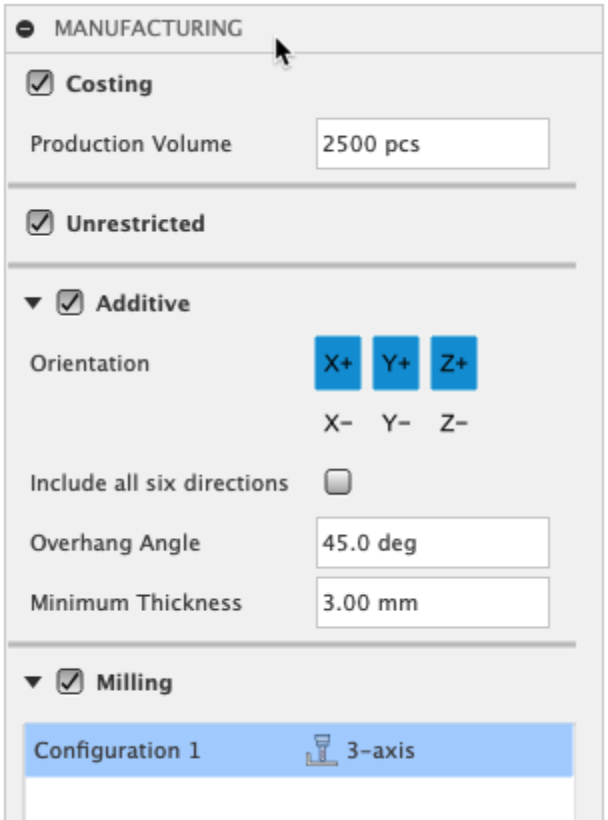This screenshot has height=820, width=608.
Task: Enable X- orientation direction
Action: click(338, 424)
